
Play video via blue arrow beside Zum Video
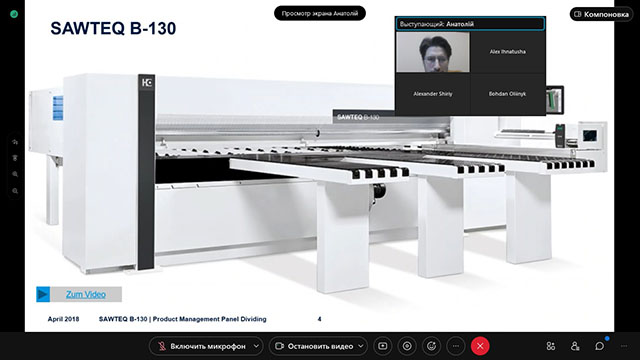43,294
